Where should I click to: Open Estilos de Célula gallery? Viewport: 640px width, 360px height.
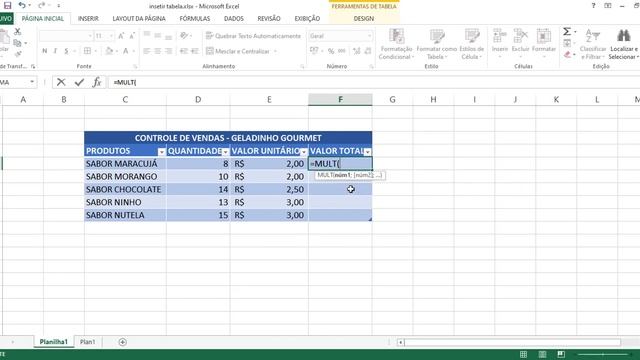click(x=472, y=44)
